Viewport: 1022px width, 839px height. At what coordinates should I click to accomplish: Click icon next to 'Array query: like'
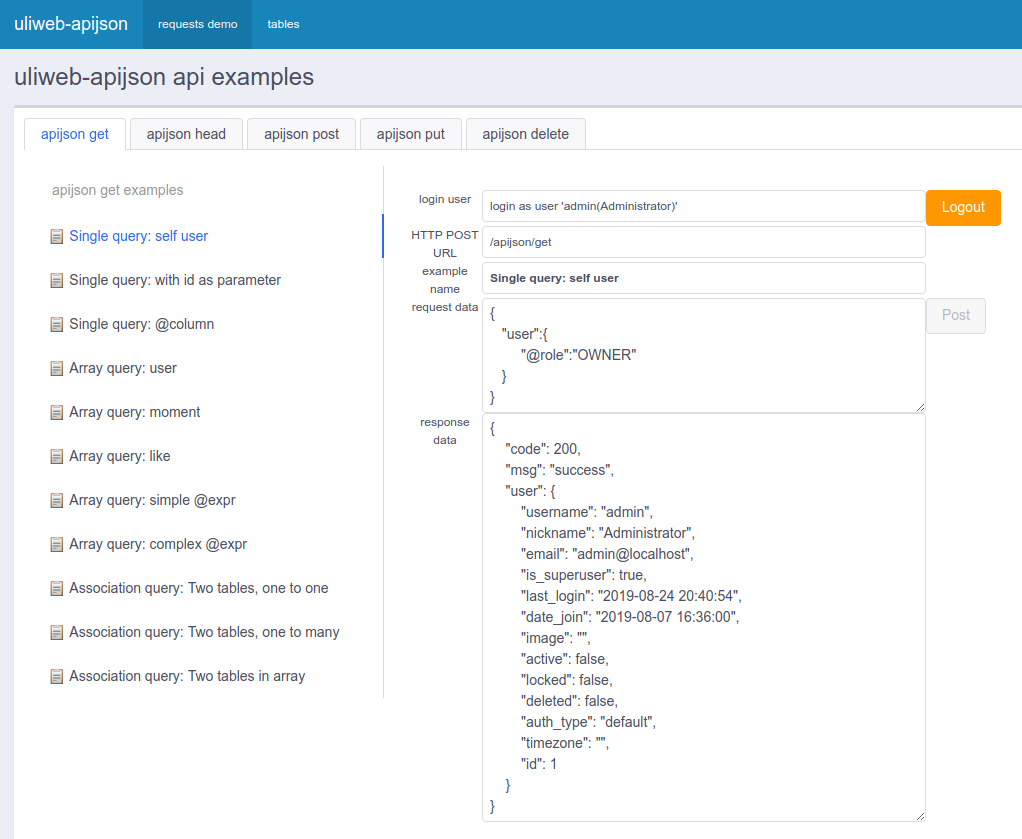pyautogui.click(x=57, y=457)
